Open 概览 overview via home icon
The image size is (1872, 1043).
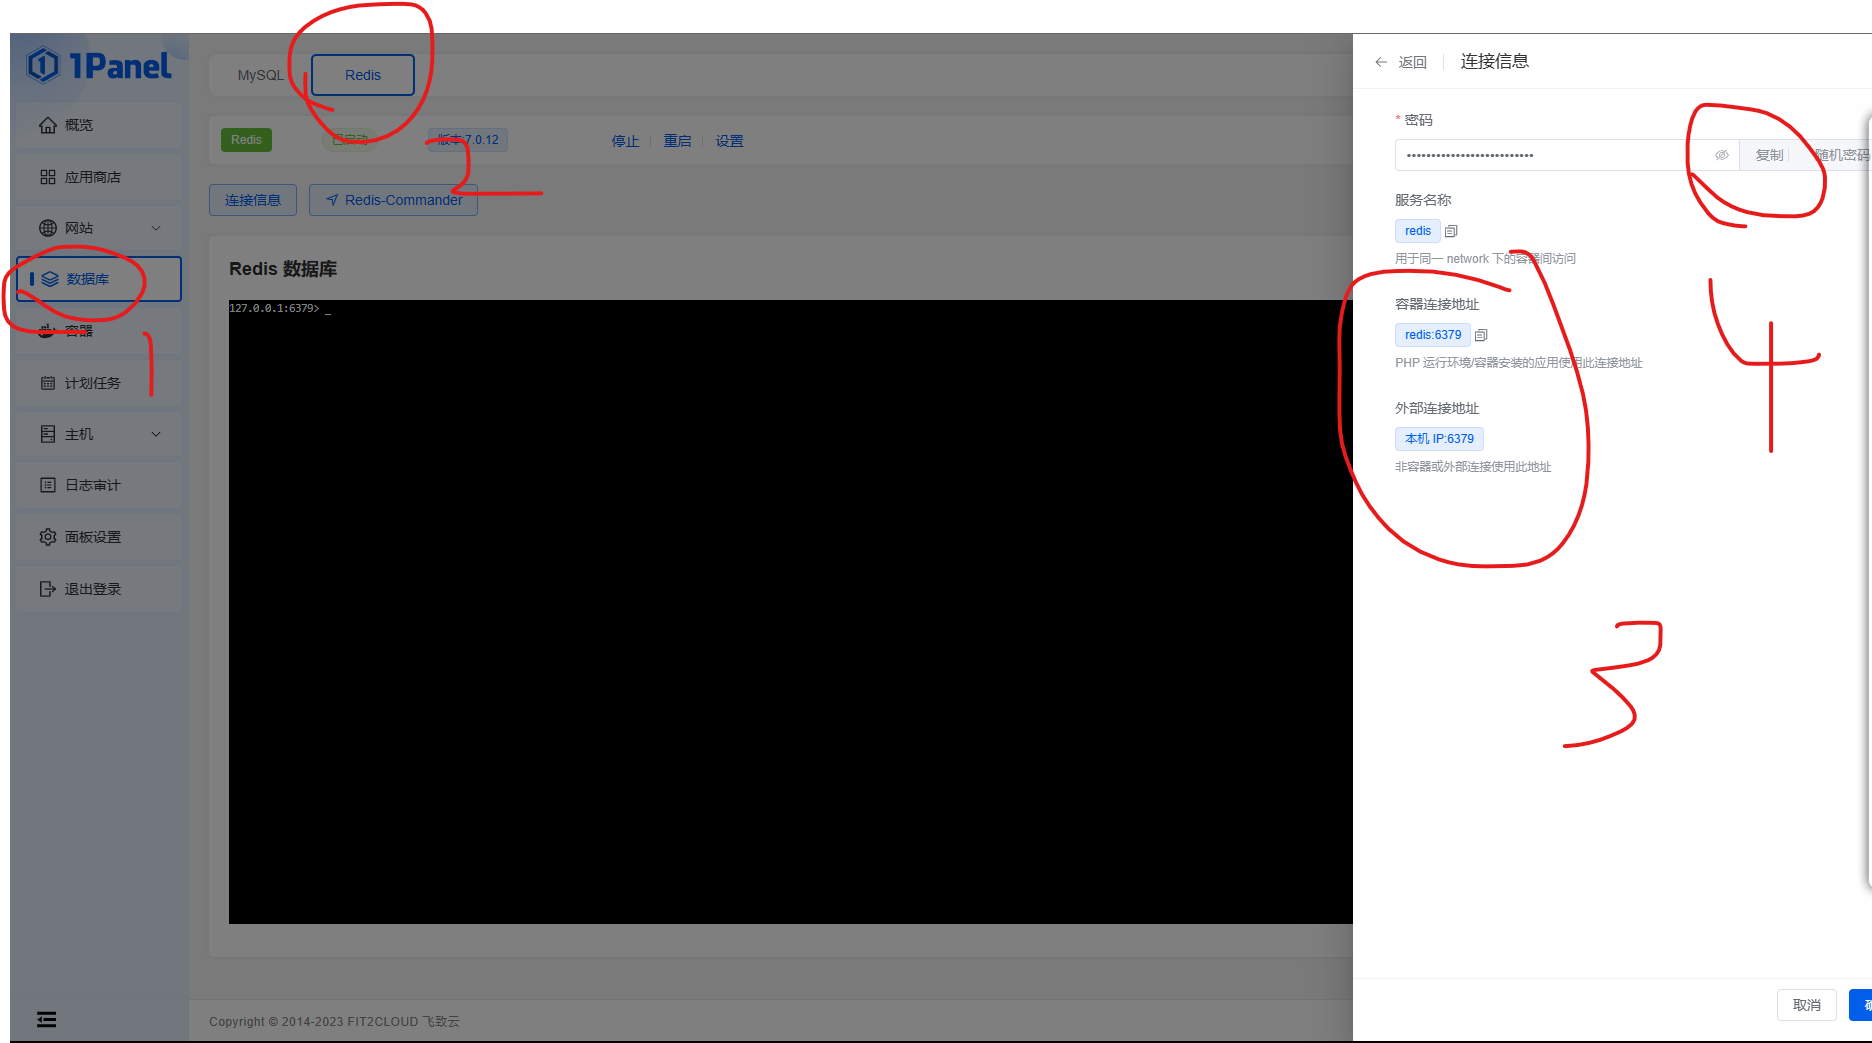(48, 124)
